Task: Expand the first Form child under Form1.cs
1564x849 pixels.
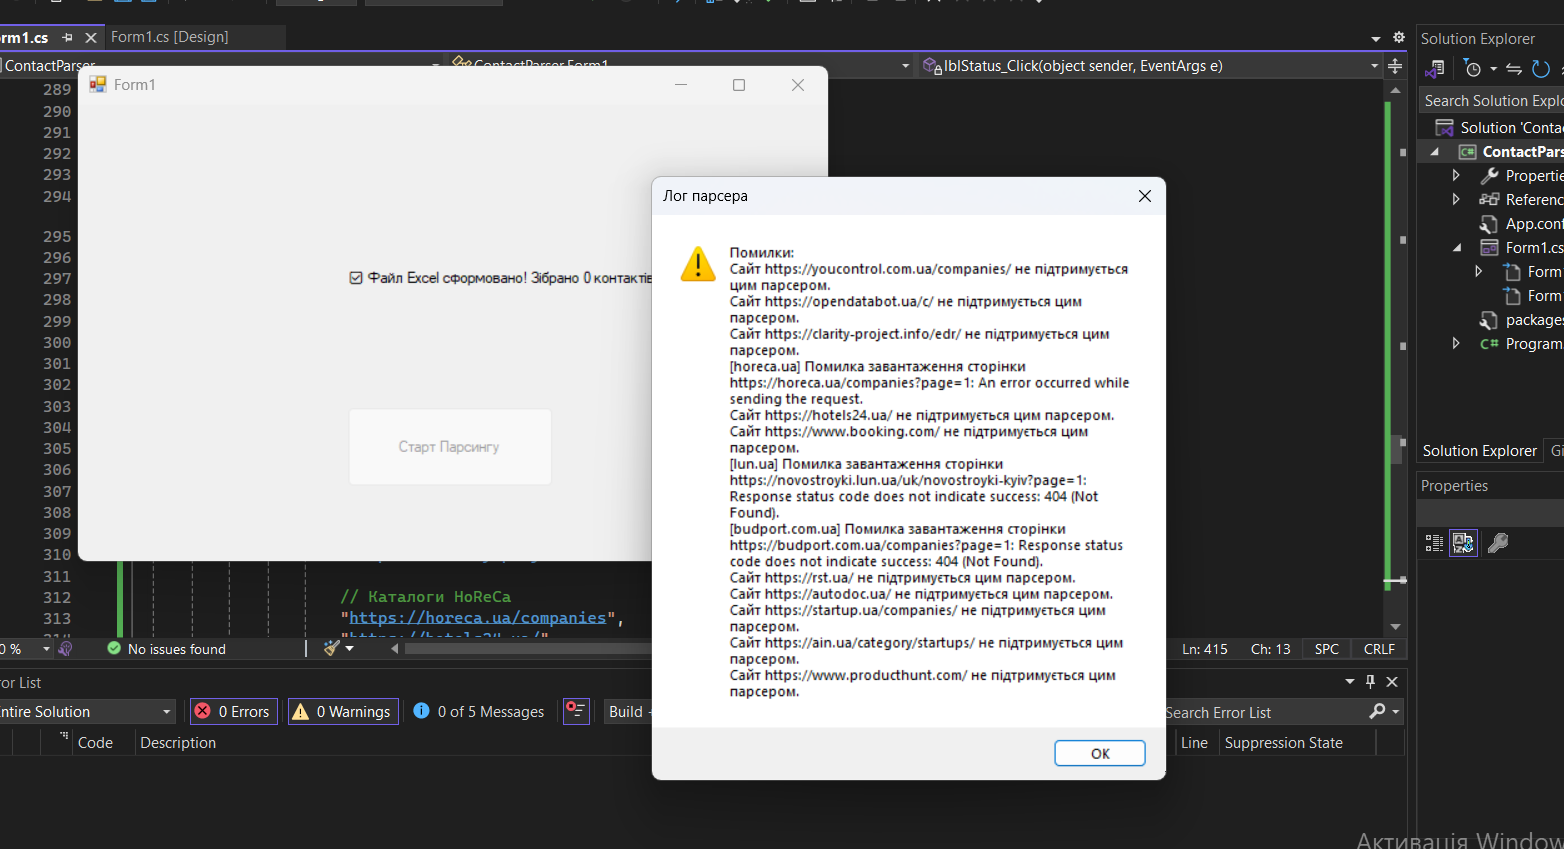Action: click(x=1478, y=271)
